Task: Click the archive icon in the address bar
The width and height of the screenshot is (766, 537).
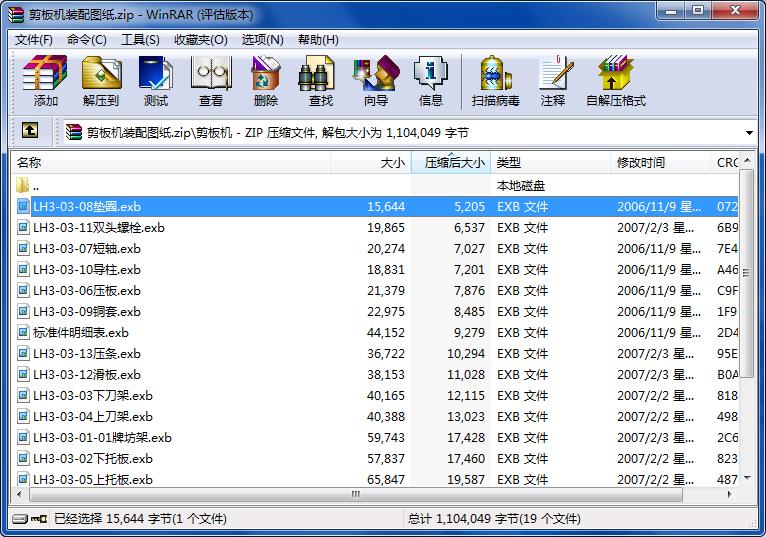Action: 73,132
